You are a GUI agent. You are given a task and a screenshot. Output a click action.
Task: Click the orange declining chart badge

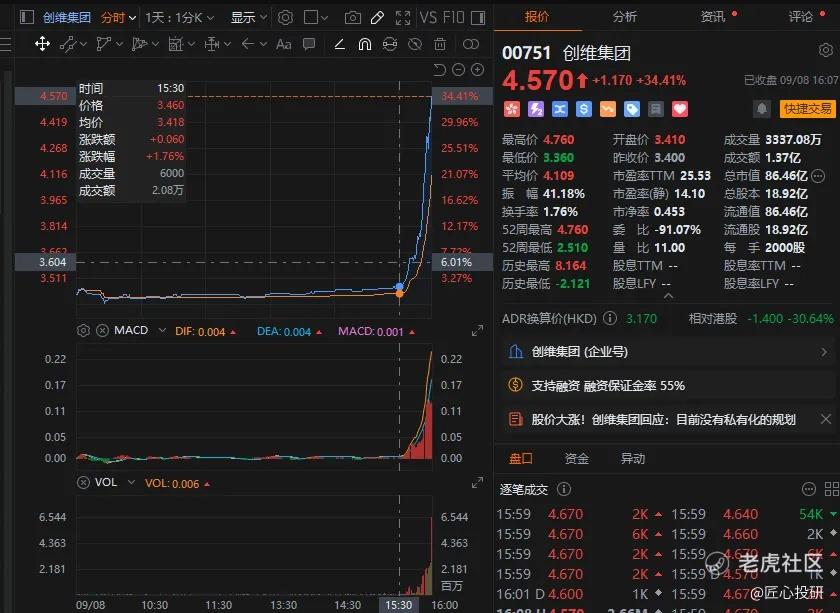tap(608, 109)
